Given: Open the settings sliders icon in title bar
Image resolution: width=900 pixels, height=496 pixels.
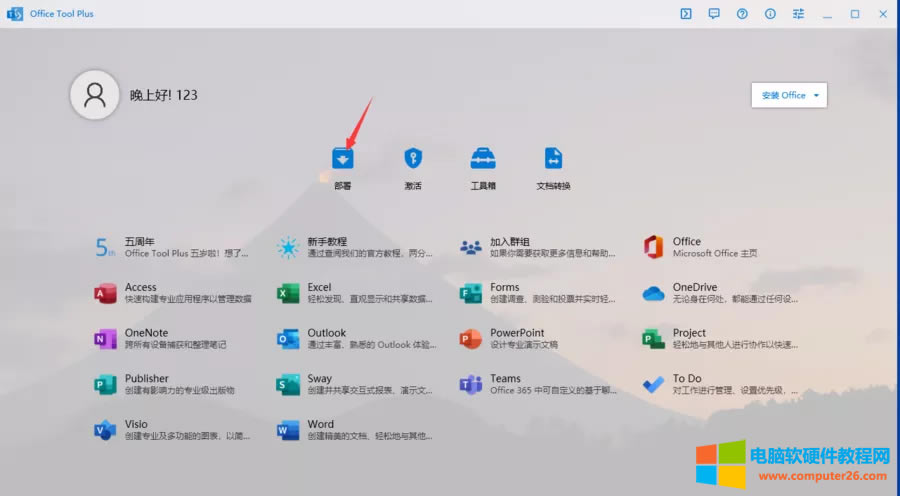Looking at the screenshot, I should tap(798, 14).
